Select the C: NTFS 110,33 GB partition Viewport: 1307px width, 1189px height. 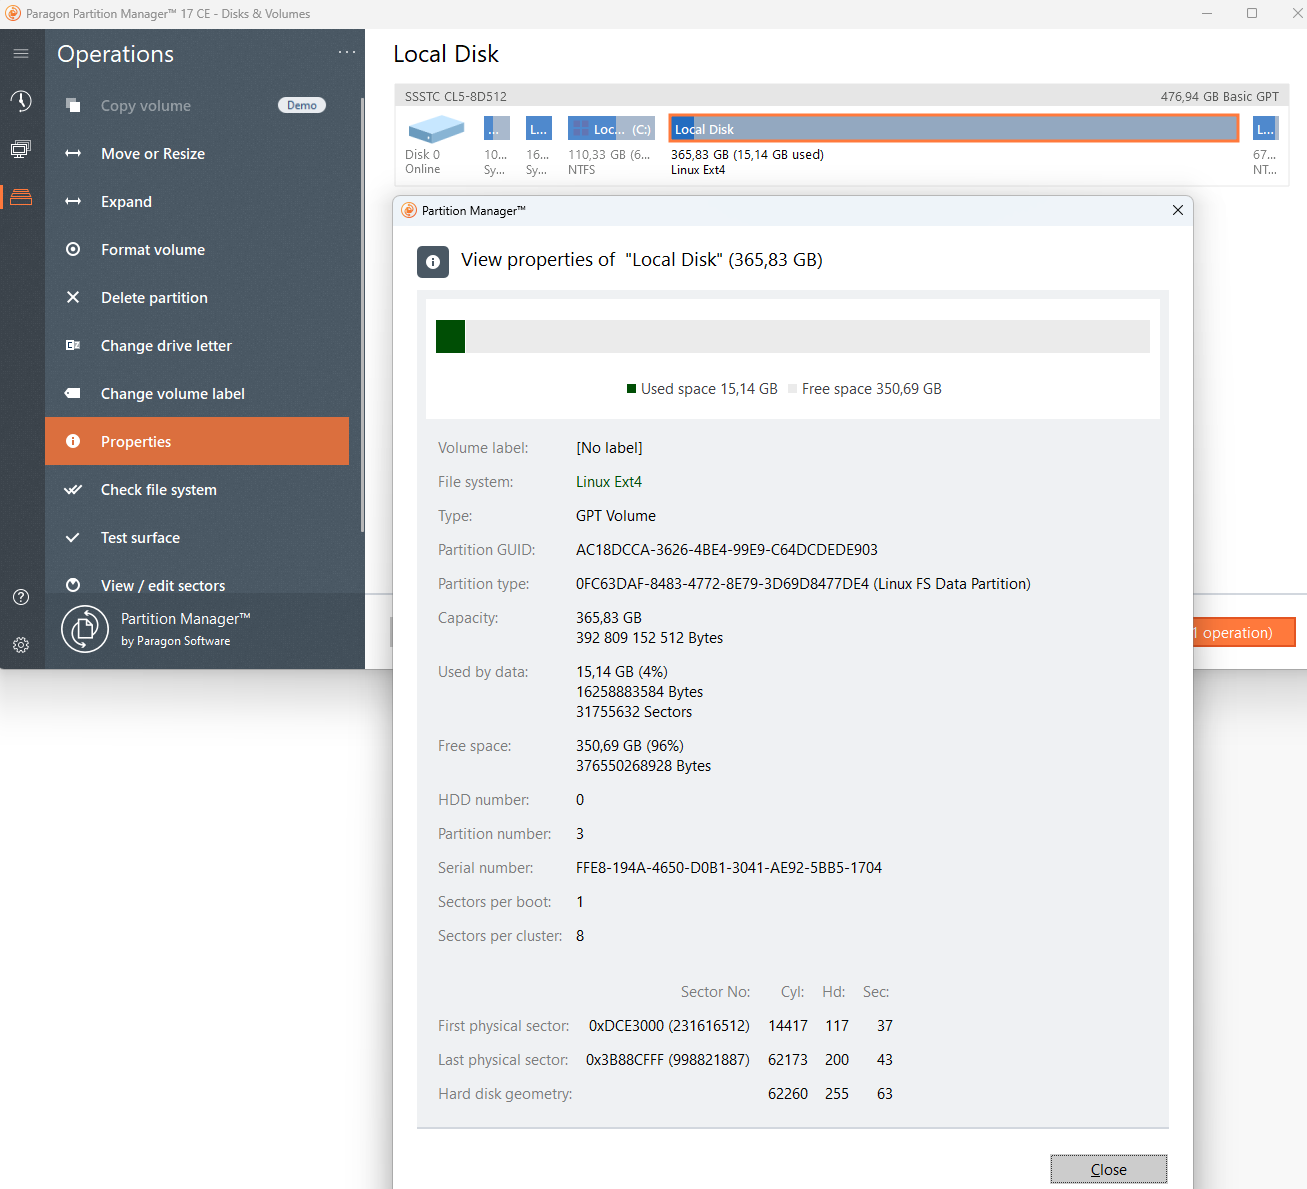(x=611, y=129)
